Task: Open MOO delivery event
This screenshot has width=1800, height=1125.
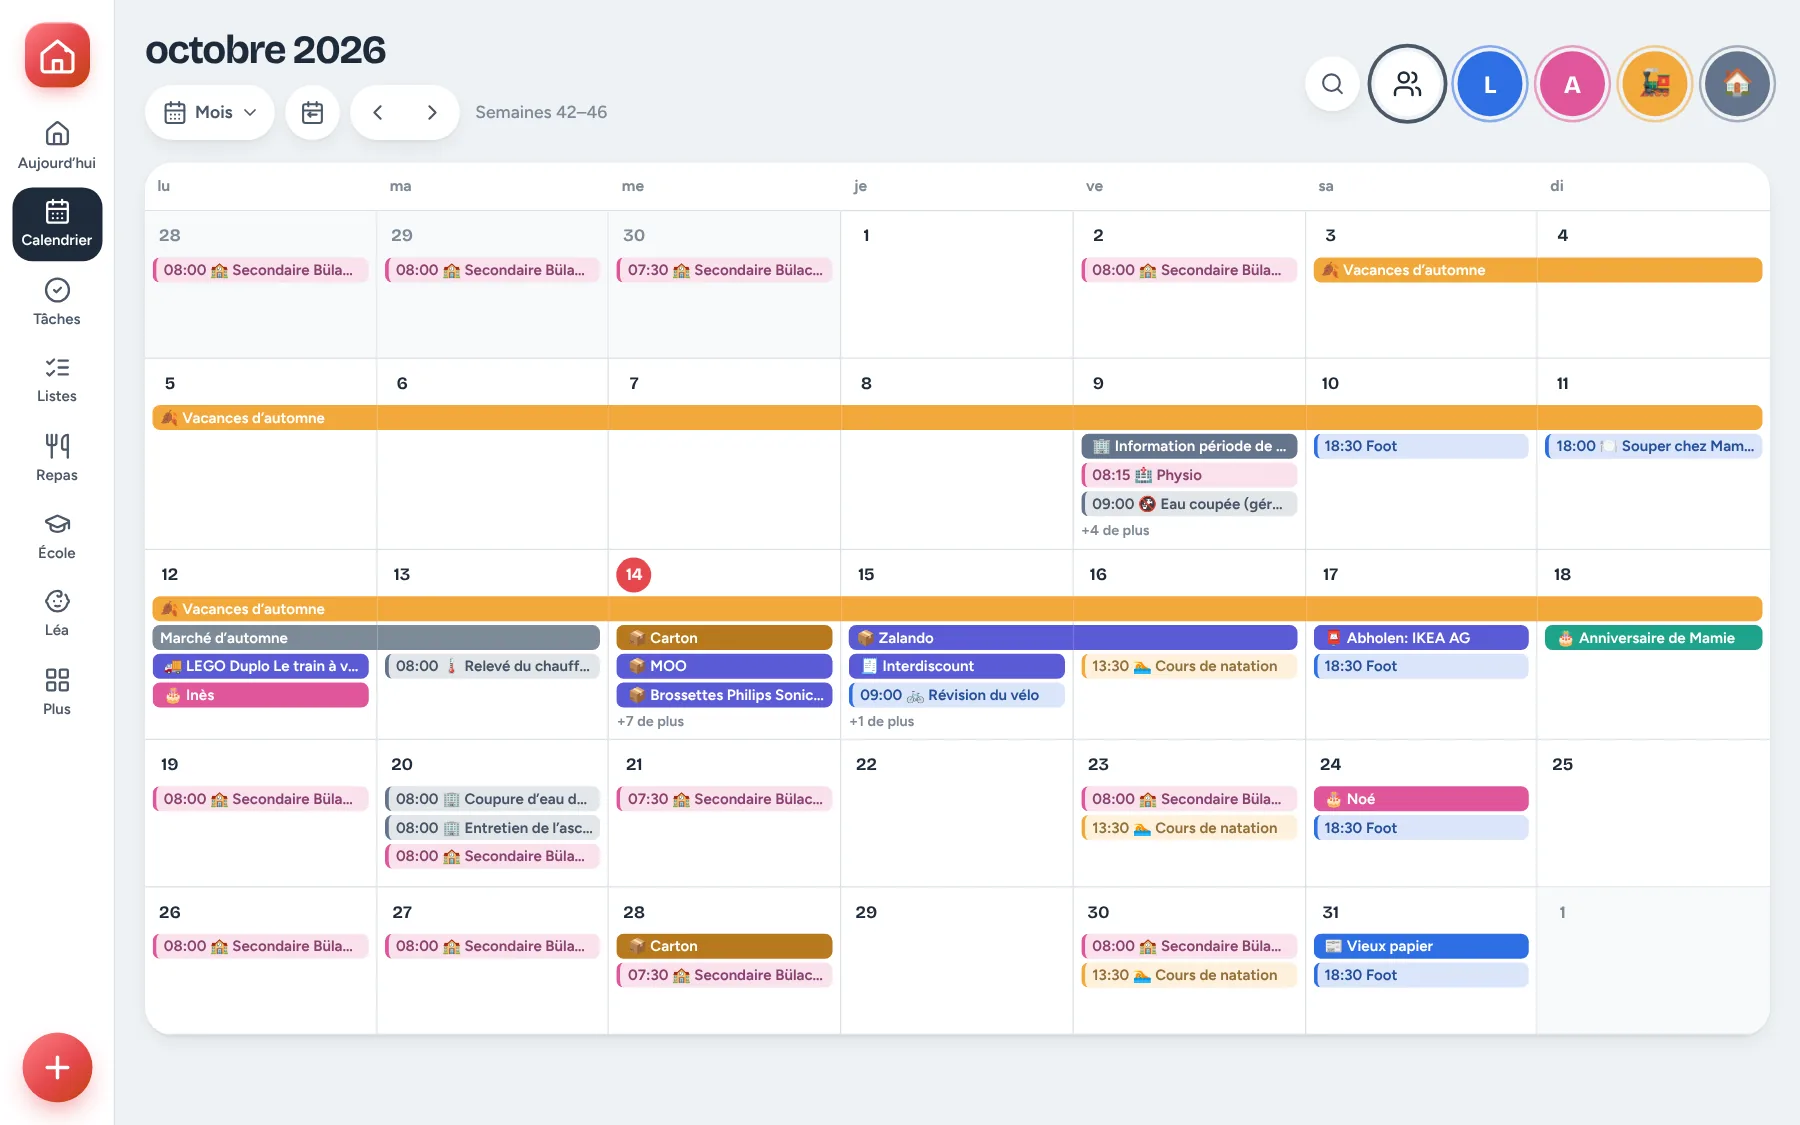Action: click(725, 666)
